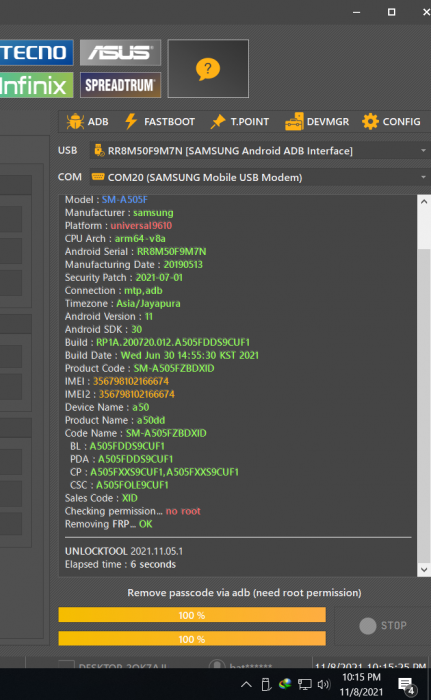Select the UNLOCKTOOL 2021.11.05.1 version text
The image size is (431, 700).
click(124, 551)
